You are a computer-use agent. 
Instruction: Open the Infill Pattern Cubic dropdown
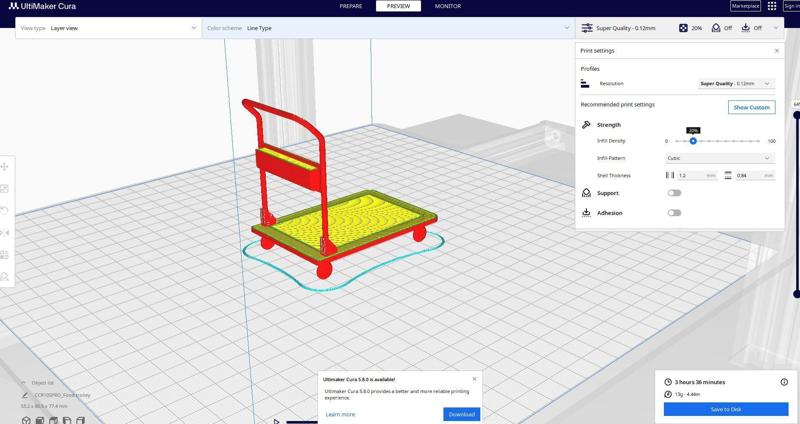(x=719, y=158)
